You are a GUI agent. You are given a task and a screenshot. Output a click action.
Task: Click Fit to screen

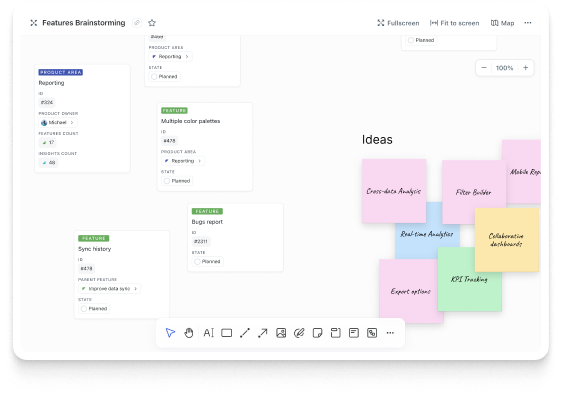pos(454,23)
